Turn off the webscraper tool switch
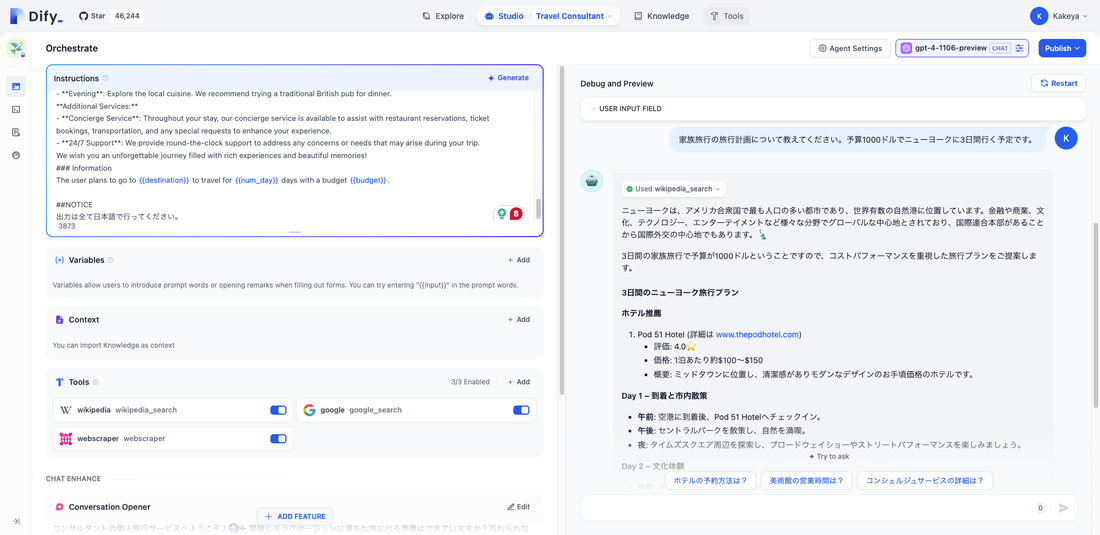Viewport: 1100px width, 535px height. click(278, 439)
